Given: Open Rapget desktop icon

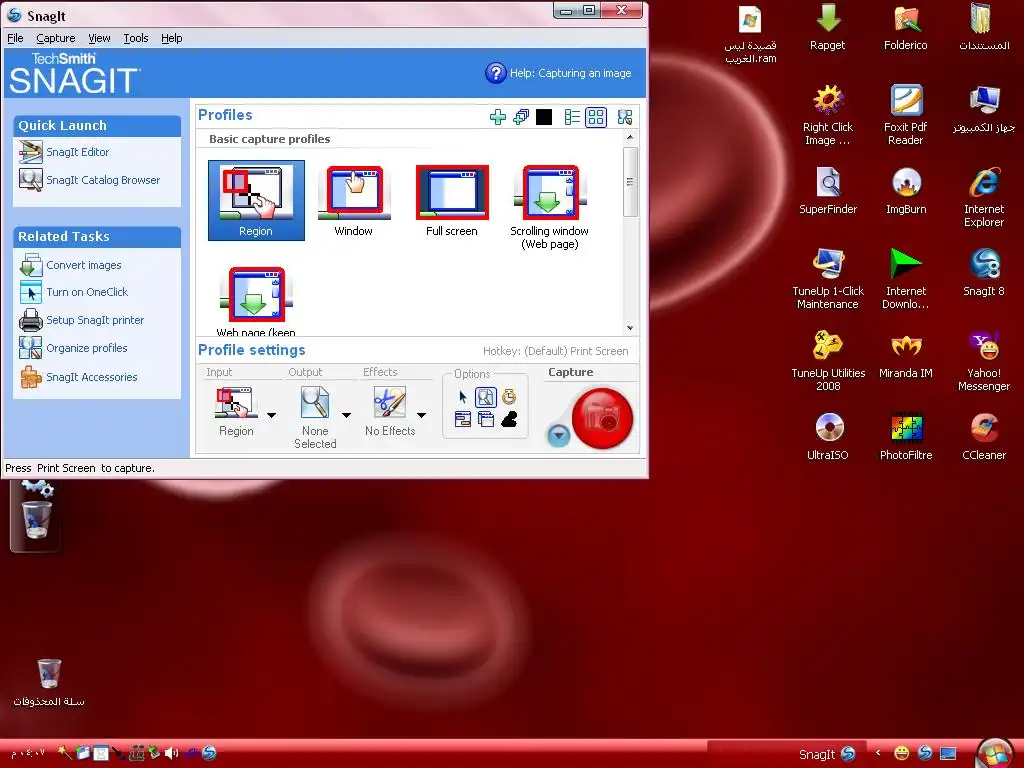Looking at the screenshot, I should (x=827, y=27).
